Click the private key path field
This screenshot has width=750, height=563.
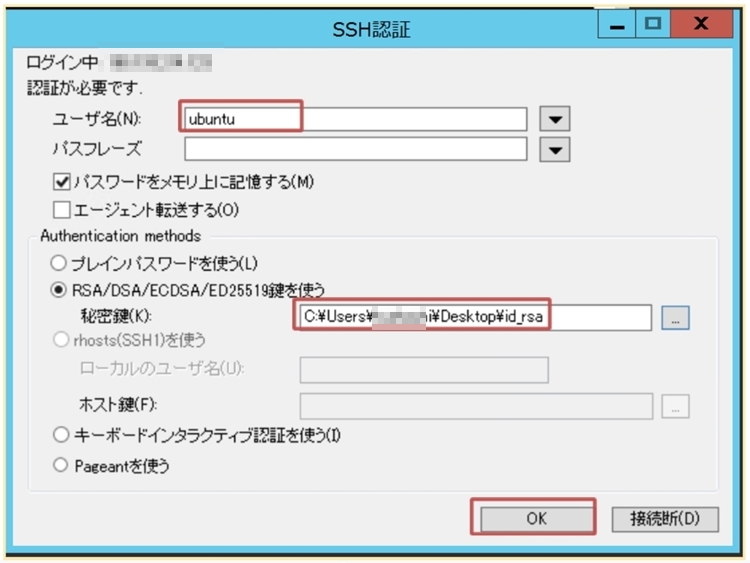(475, 317)
